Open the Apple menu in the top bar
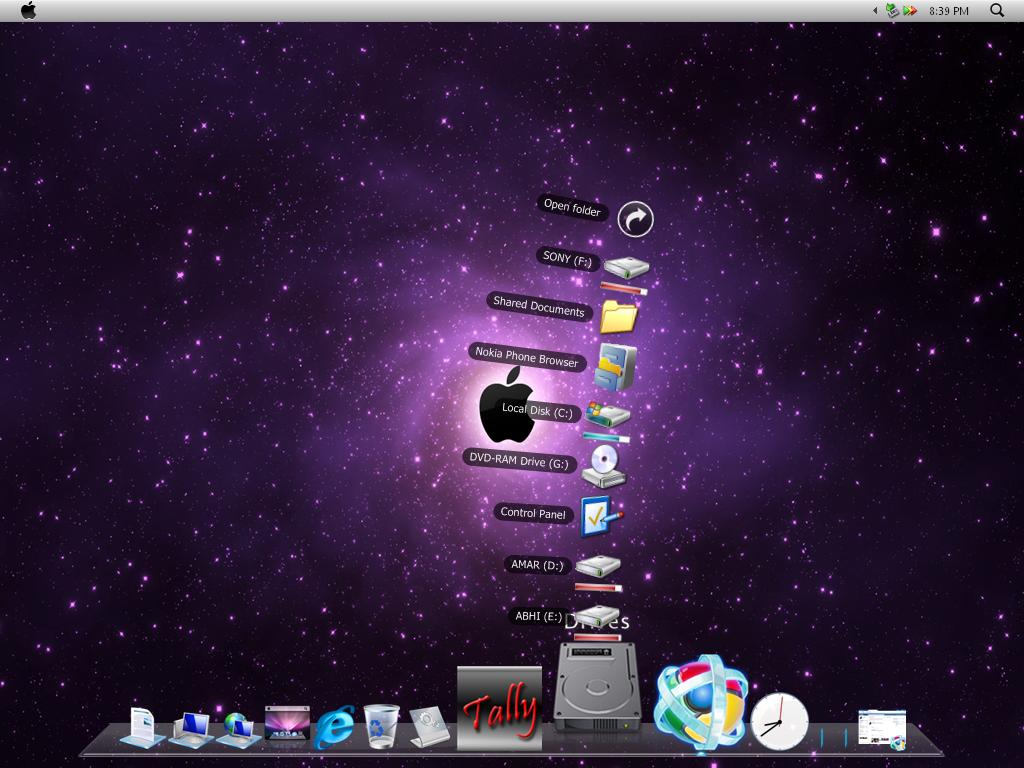Screen dimensions: 1024x768 pyautogui.click(x=29, y=10)
